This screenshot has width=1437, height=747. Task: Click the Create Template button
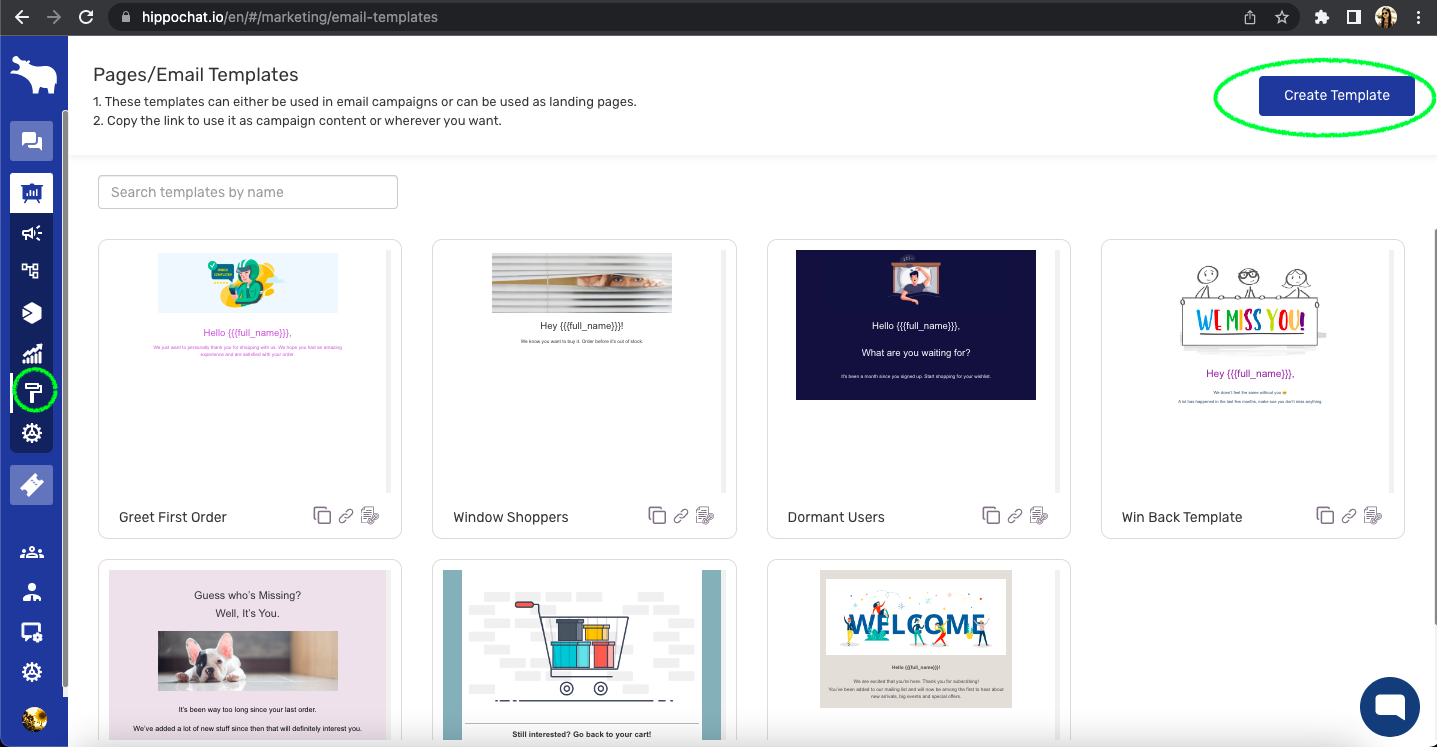coord(1336,95)
